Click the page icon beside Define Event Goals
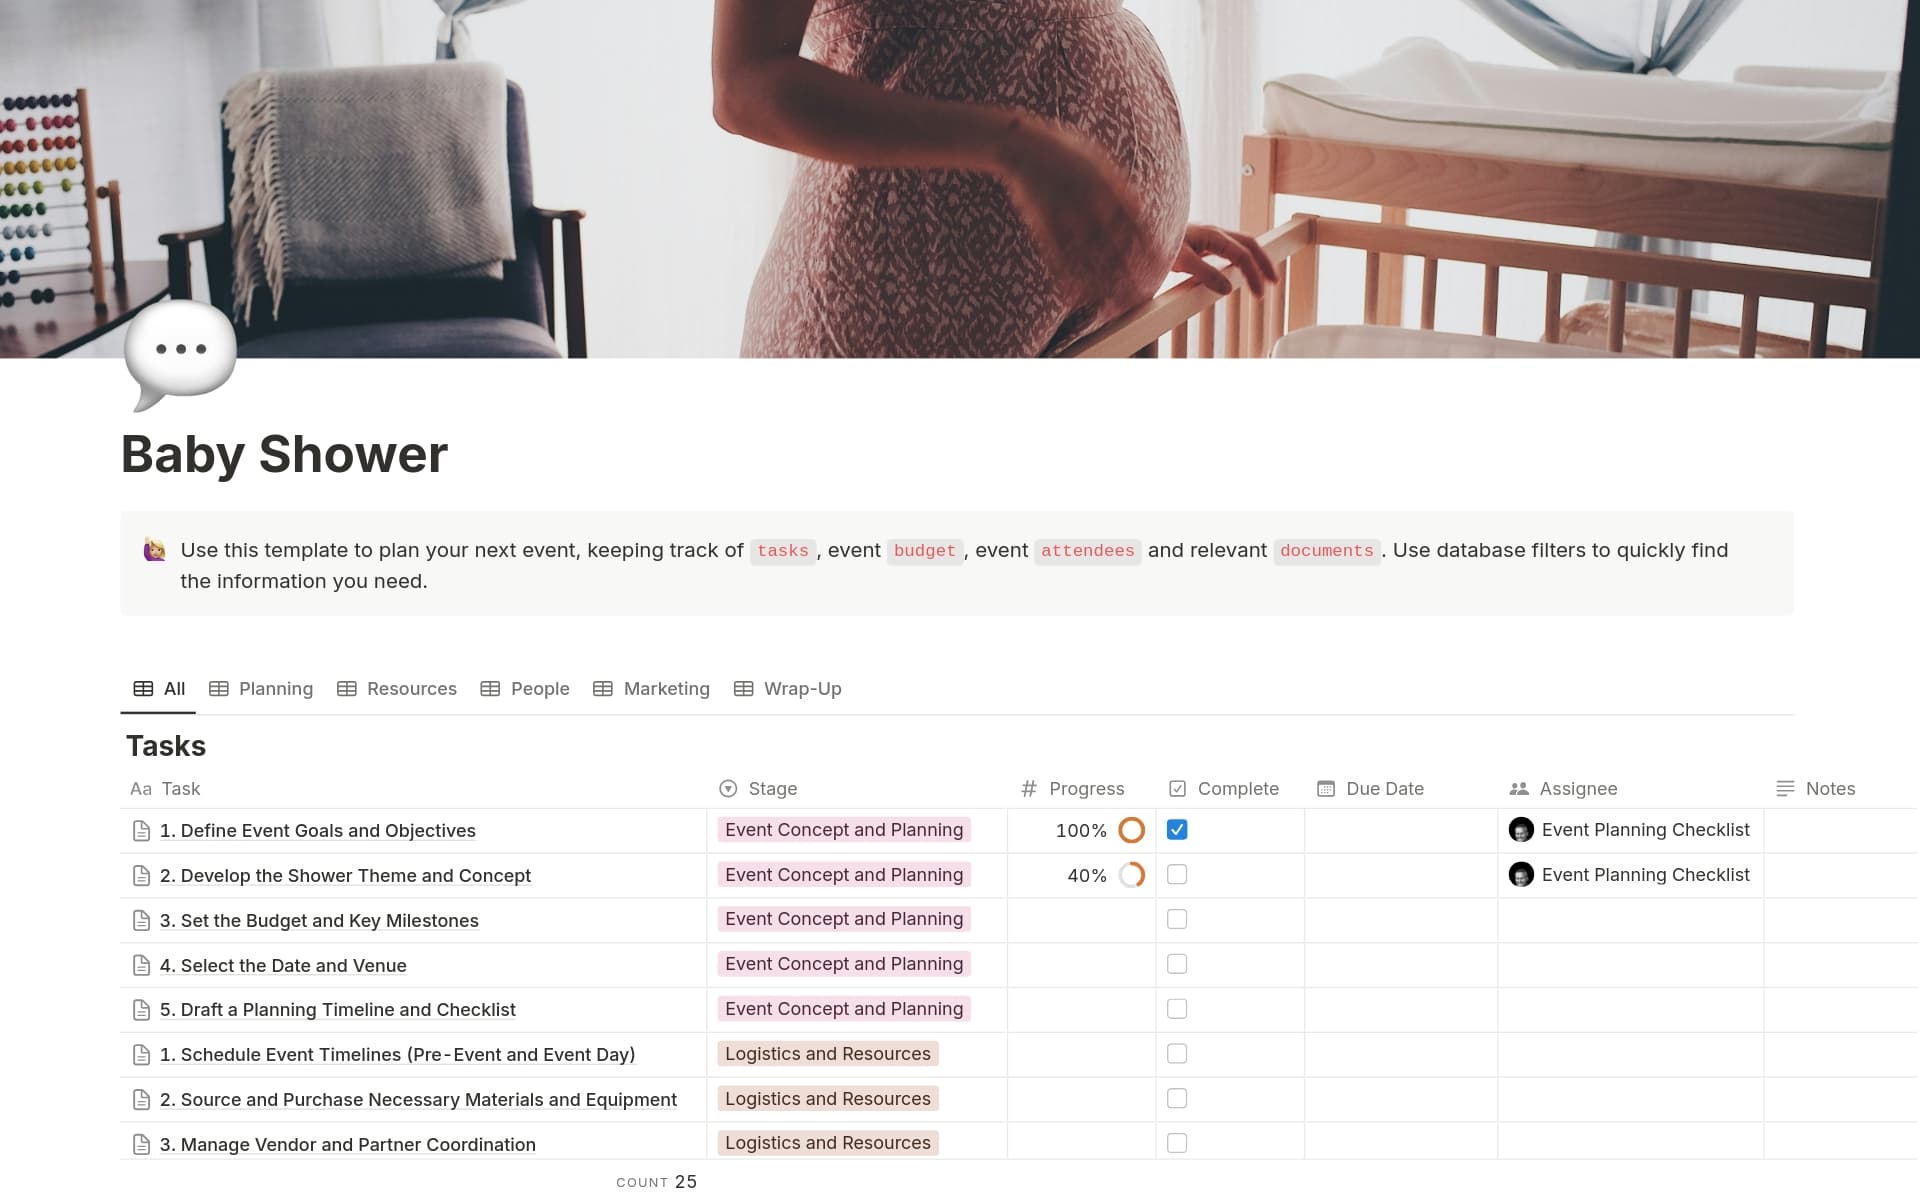The width and height of the screenshot is (1920, 1199). click(141, 831)
